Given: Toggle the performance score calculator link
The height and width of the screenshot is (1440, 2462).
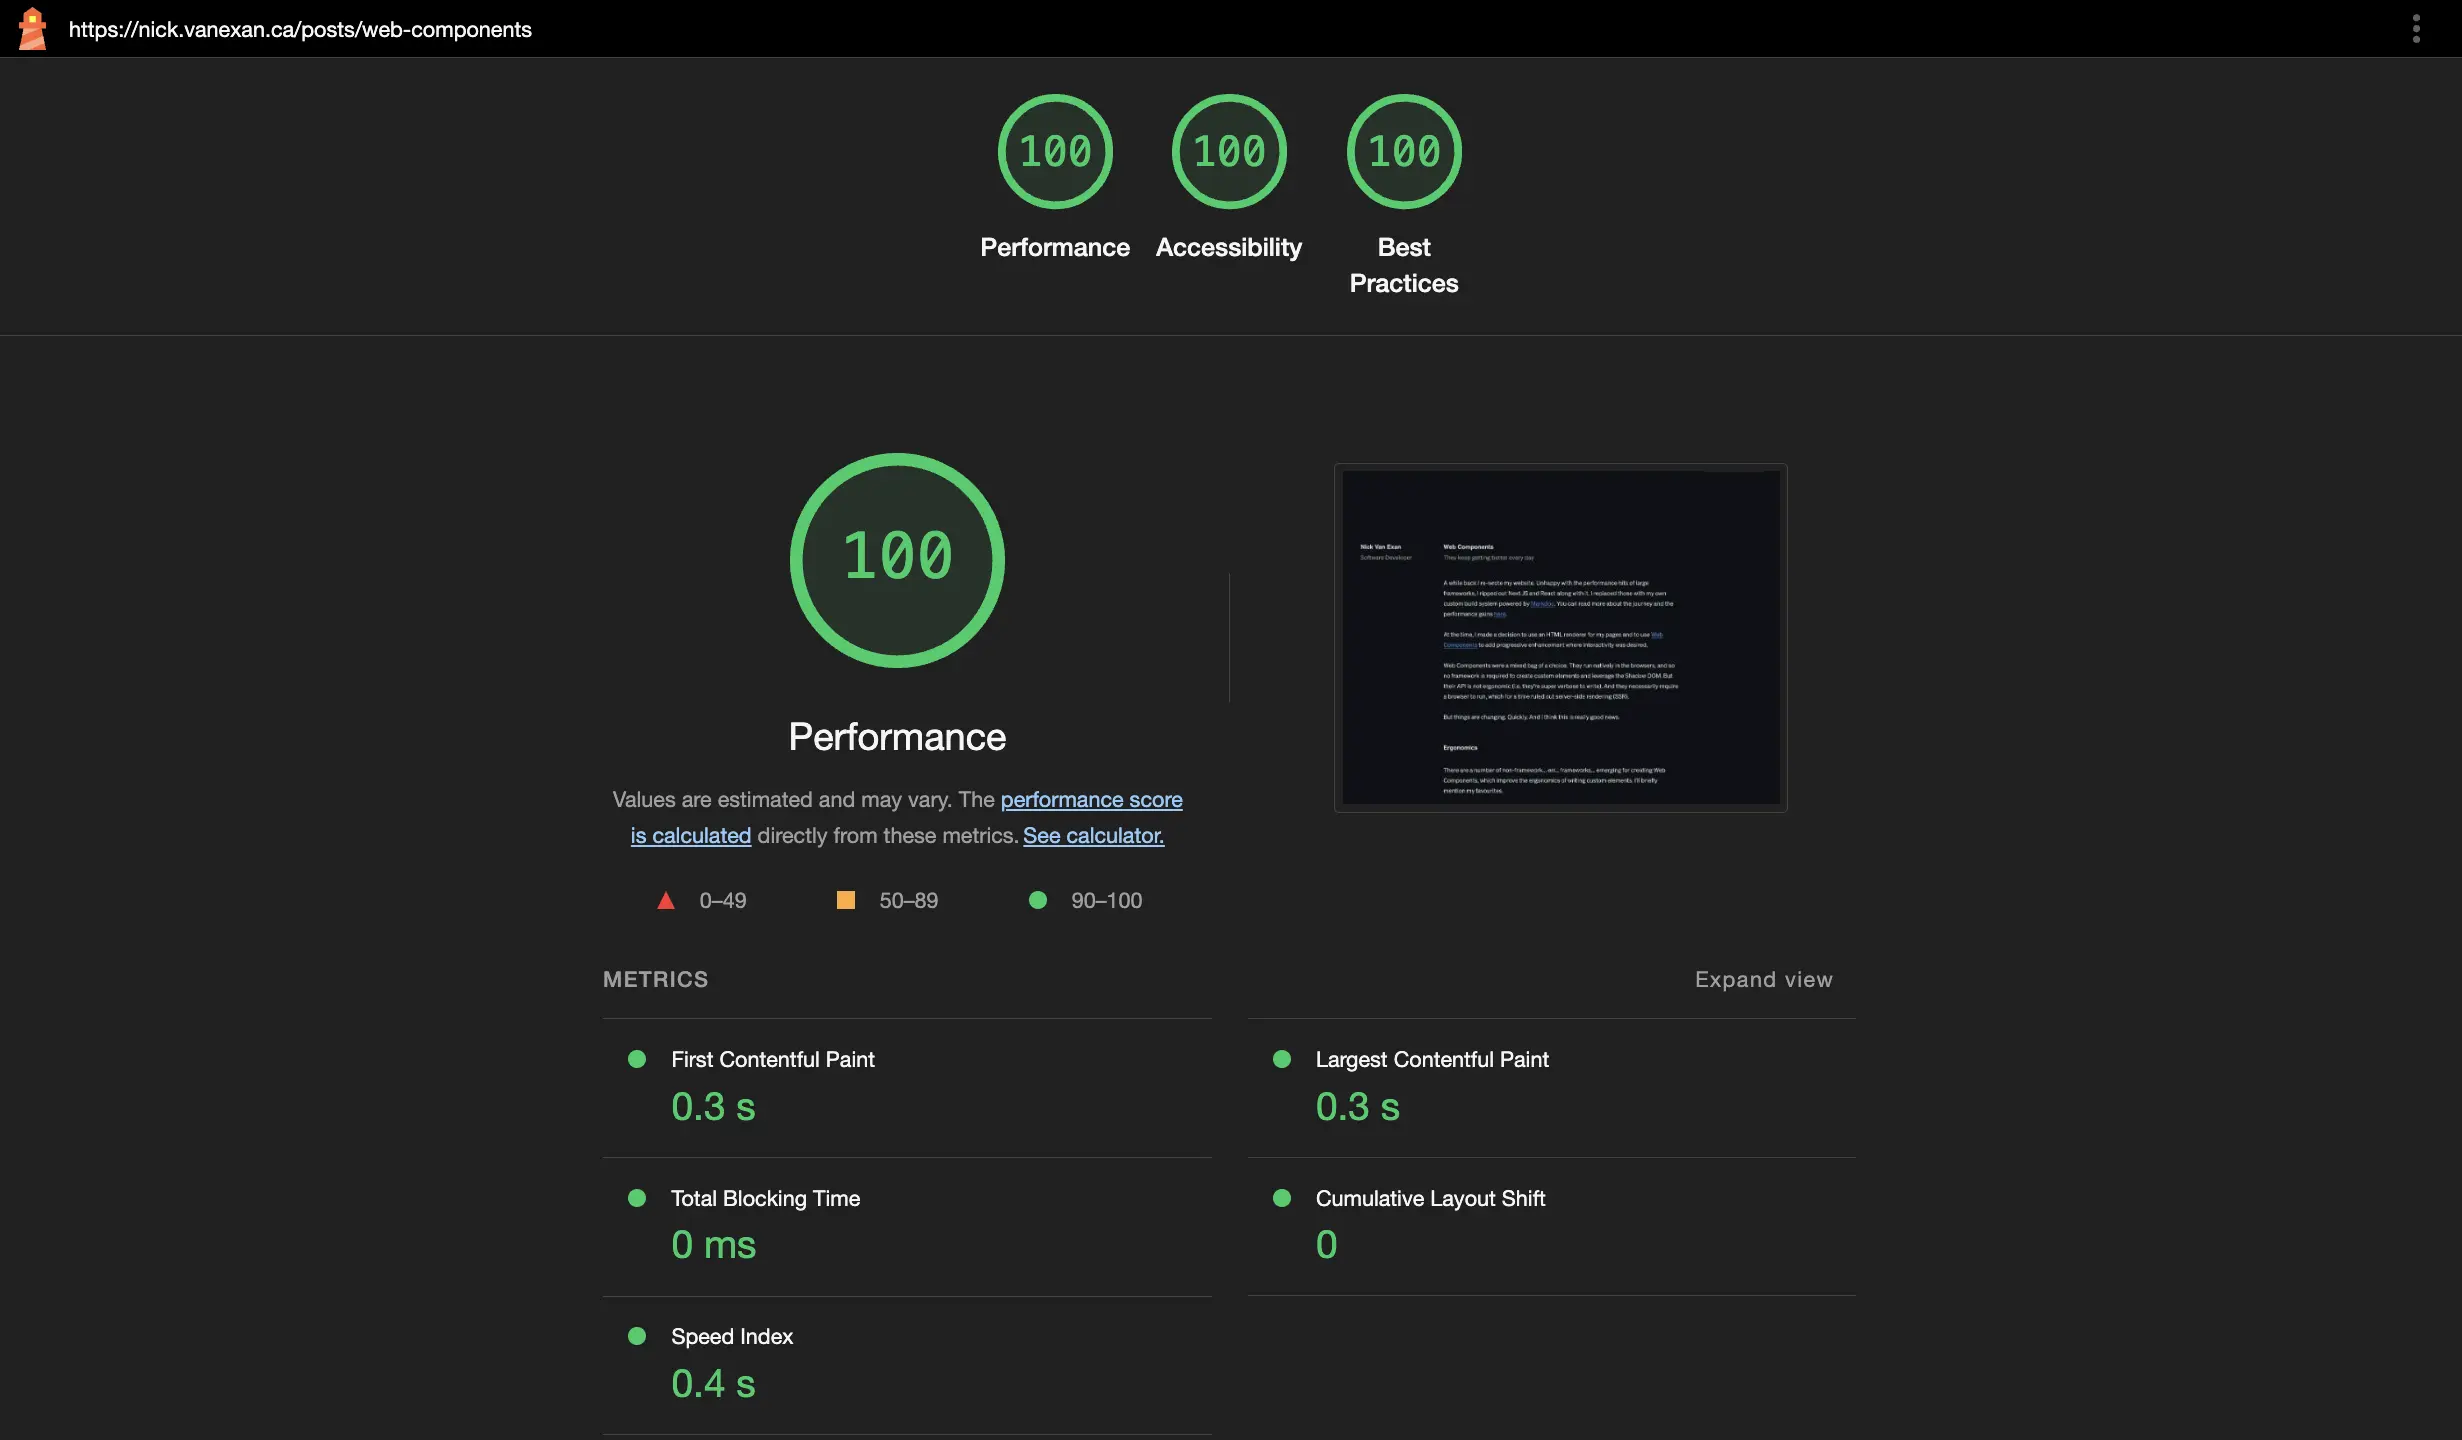Looking at the screenshot, I should coord(1091,837).
